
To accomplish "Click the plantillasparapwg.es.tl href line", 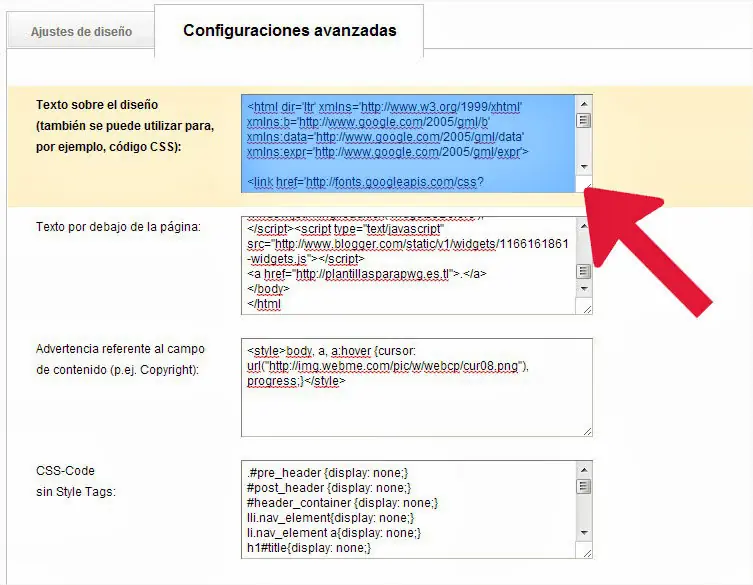I will [x=366, y=274].
